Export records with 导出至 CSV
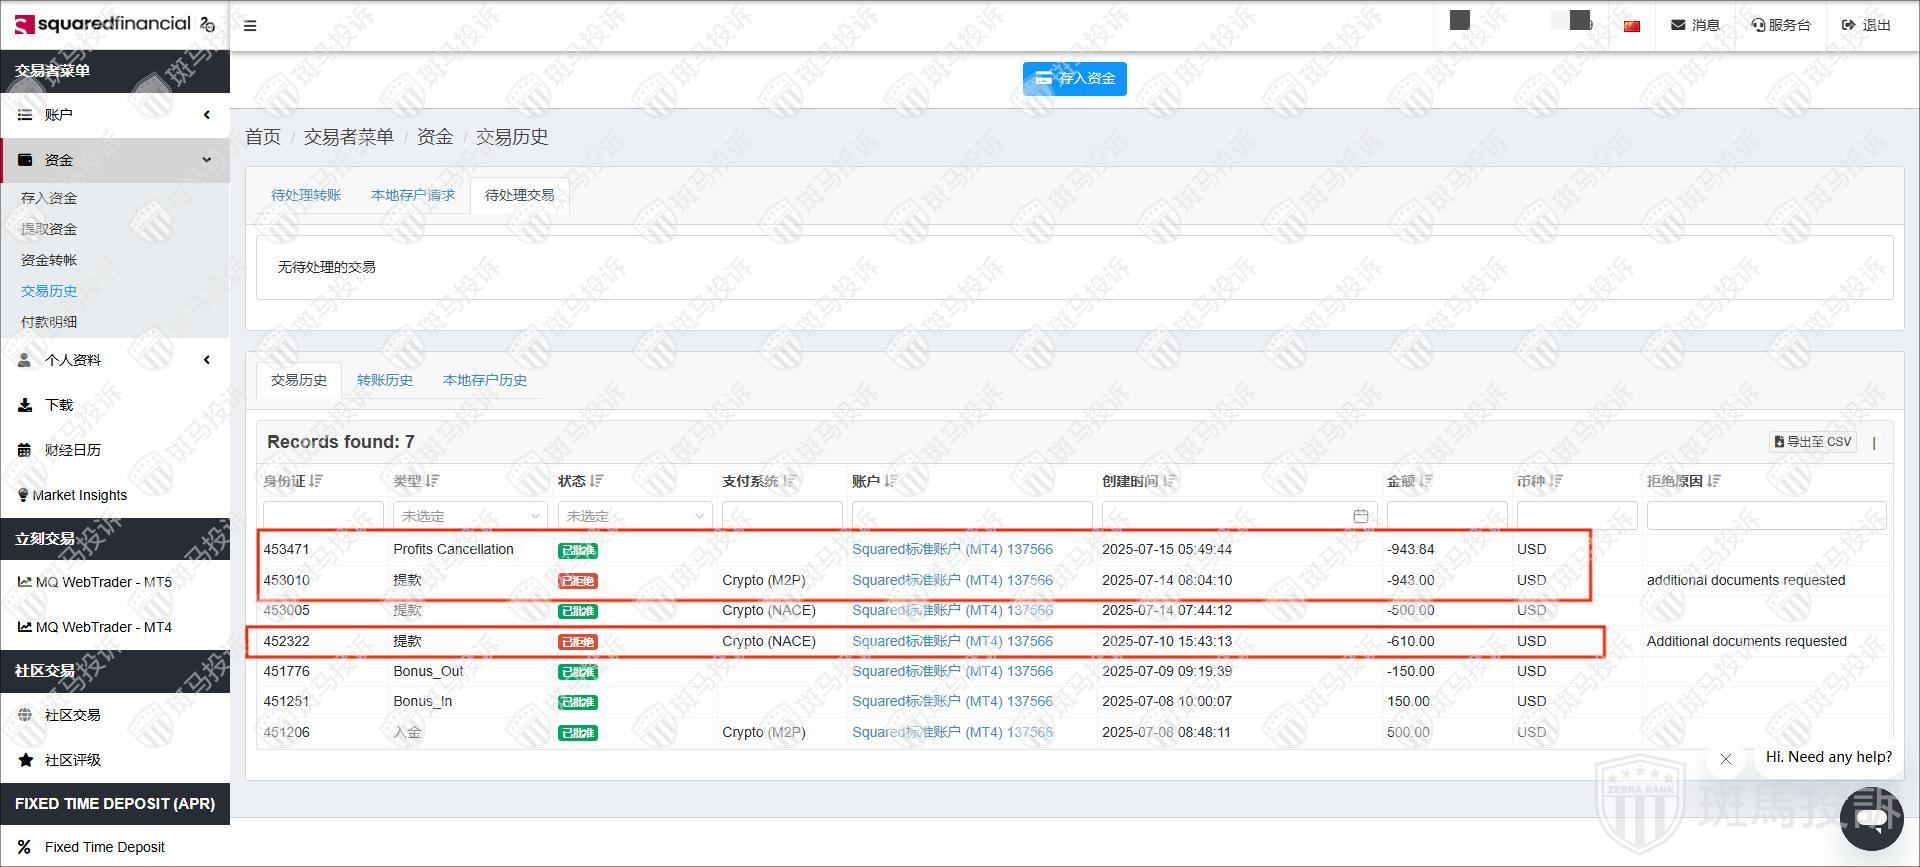 coord(1812,442)
